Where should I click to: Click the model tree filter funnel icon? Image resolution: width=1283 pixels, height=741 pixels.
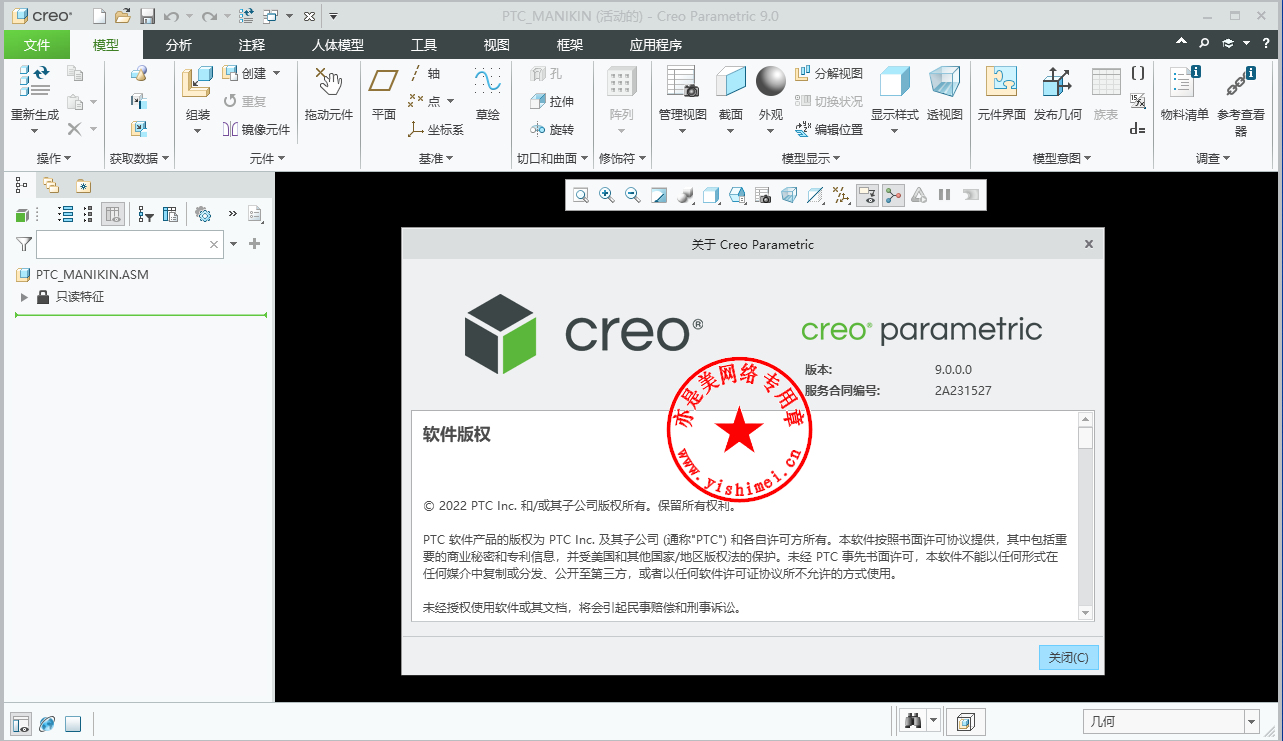24,244
